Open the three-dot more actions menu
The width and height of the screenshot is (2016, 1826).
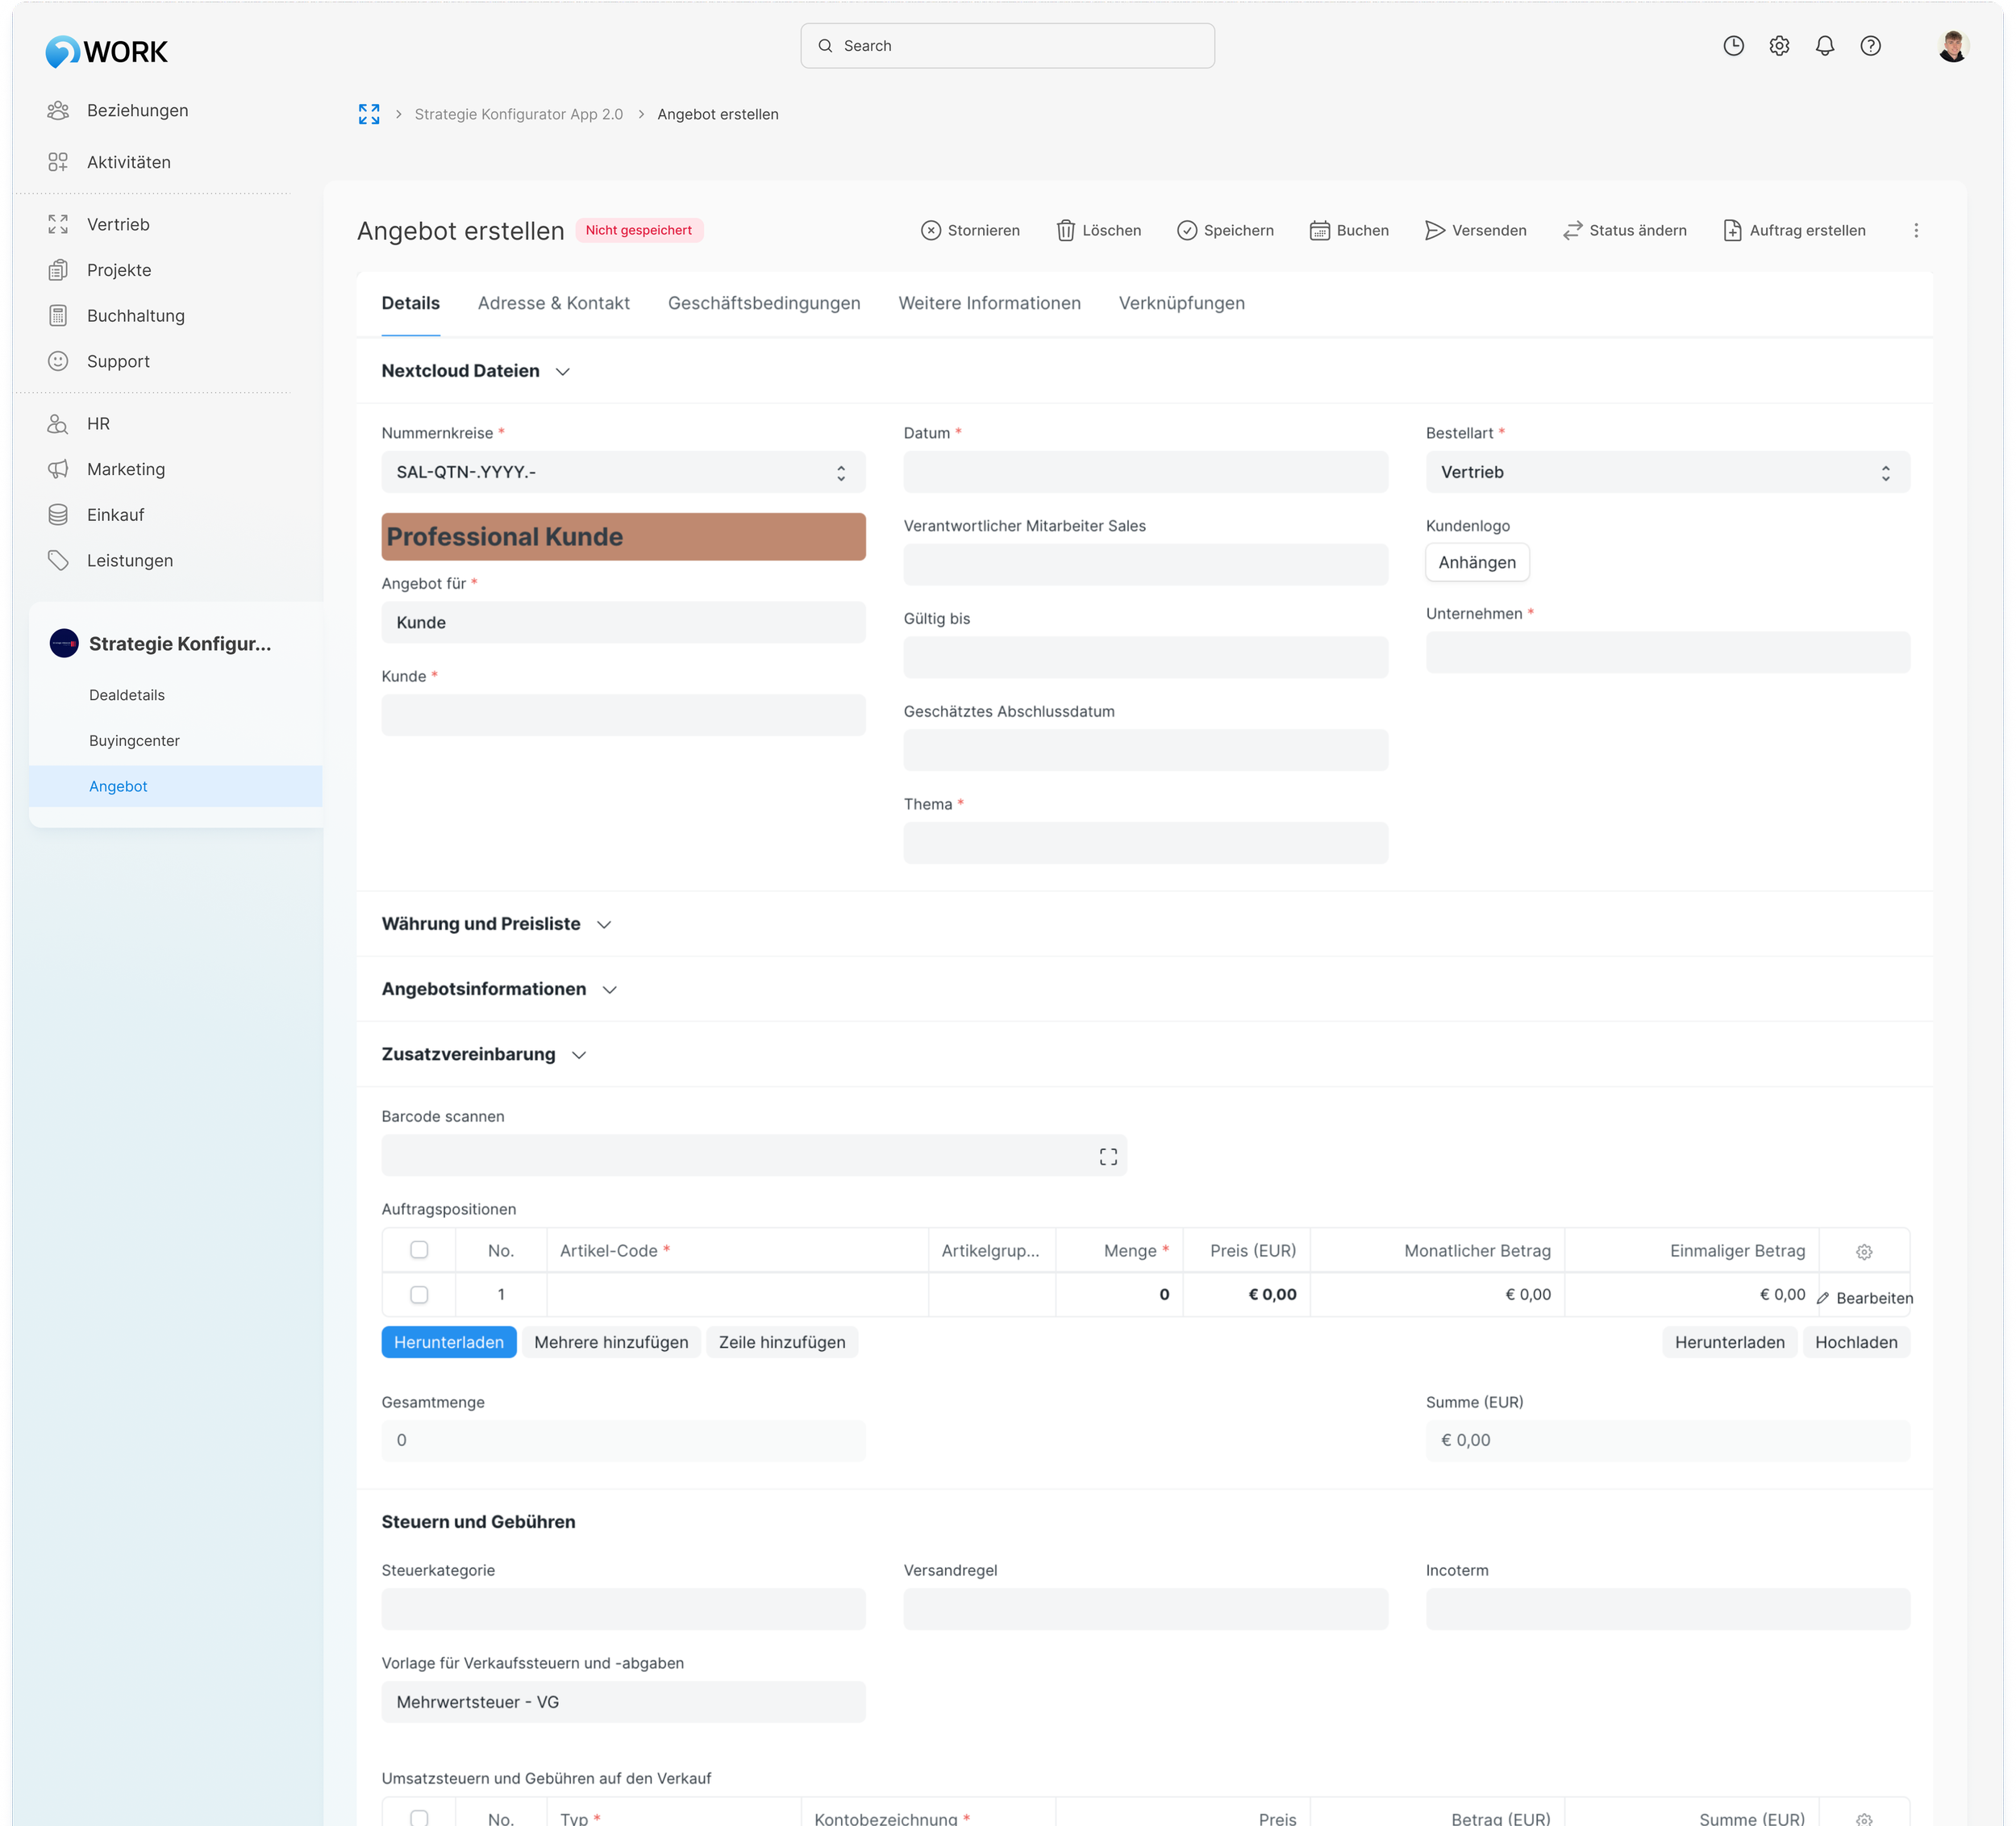coord(1915,230)
